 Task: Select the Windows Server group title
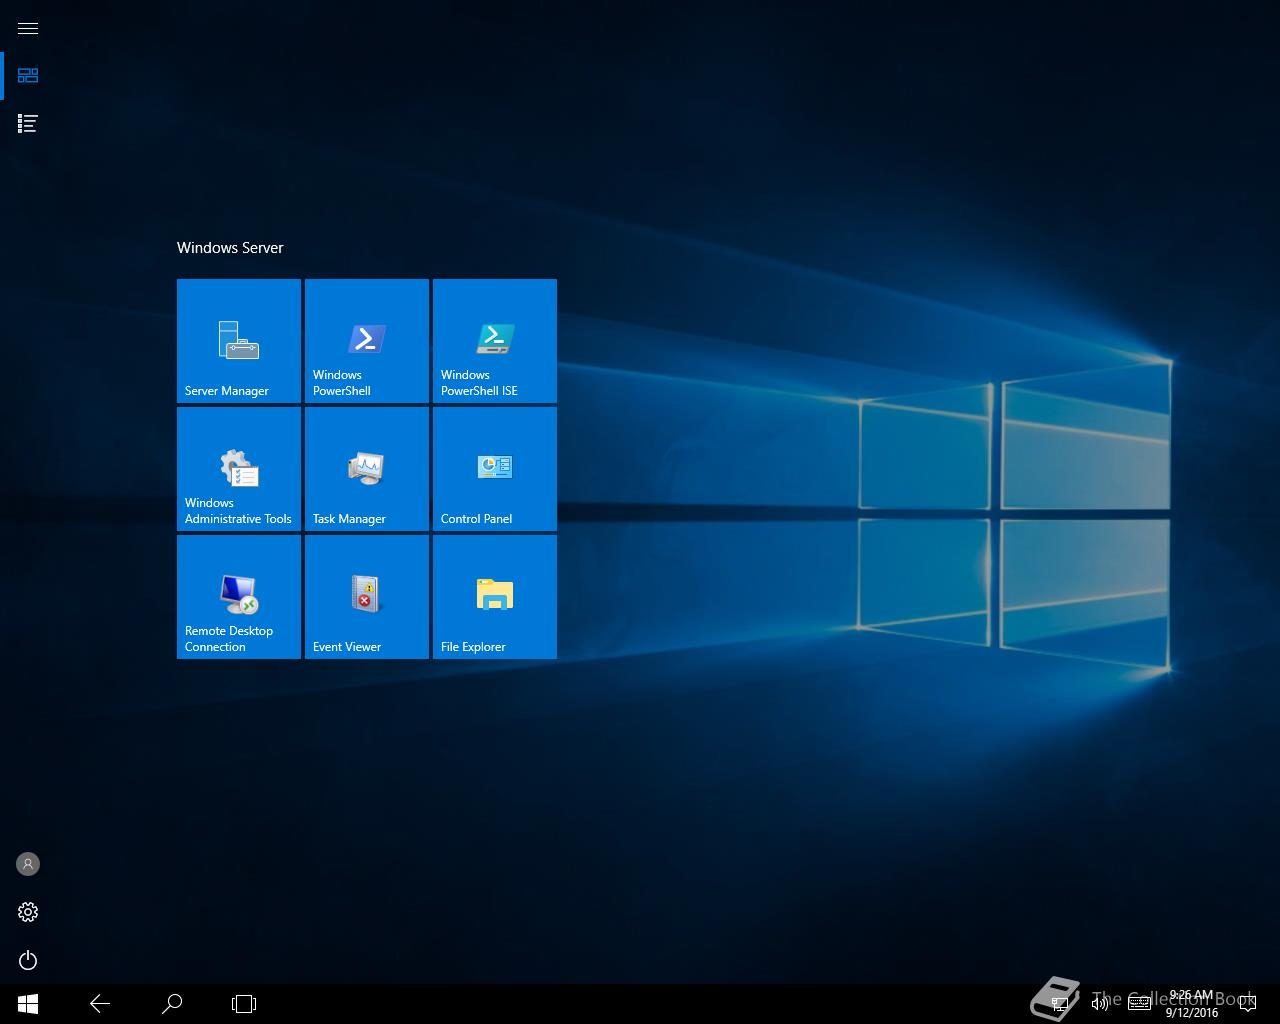pyautogui.click(x=230, y=248)
